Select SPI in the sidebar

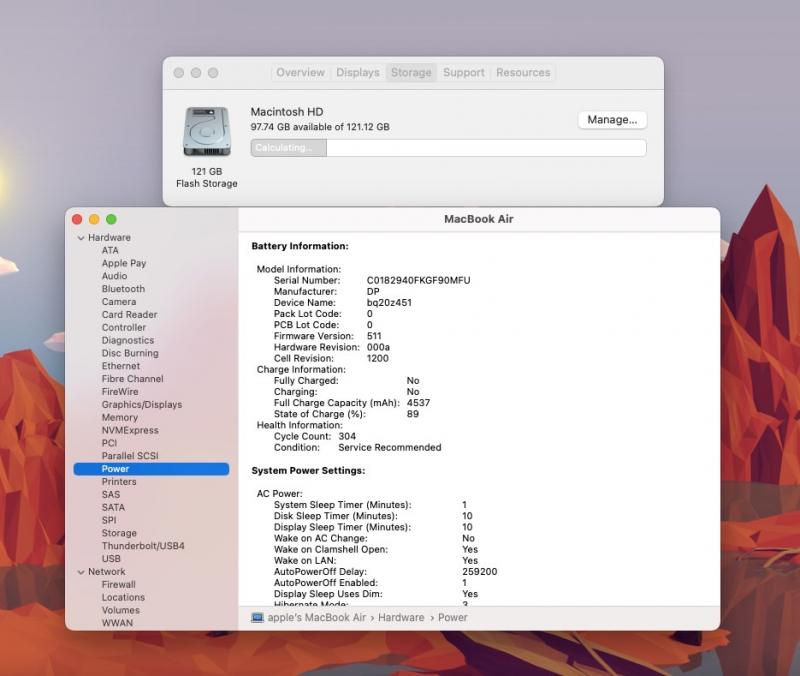(109, 520)
